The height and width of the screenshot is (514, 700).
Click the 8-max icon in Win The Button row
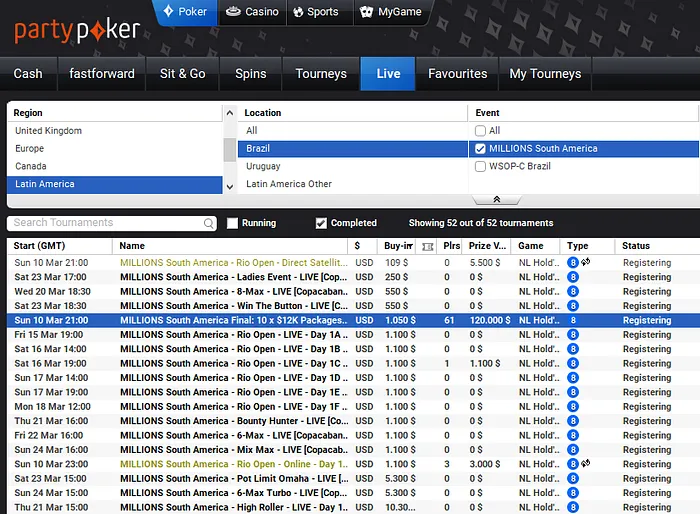(573, 306)
